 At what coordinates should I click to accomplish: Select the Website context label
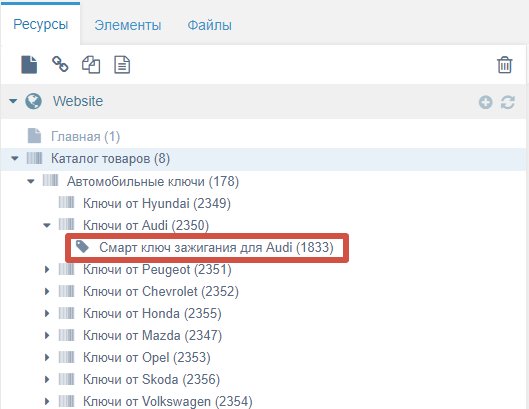[78, 101]
